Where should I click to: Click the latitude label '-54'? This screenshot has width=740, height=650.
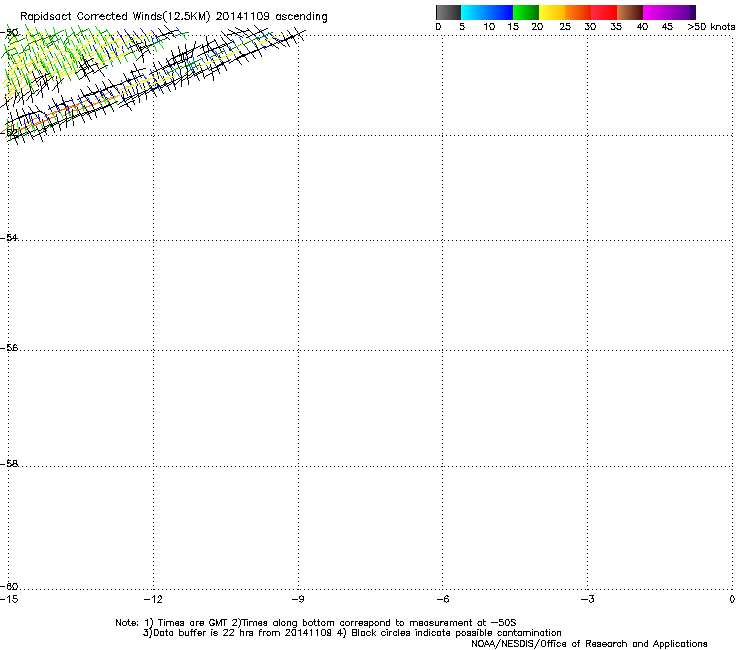point(9,237)
